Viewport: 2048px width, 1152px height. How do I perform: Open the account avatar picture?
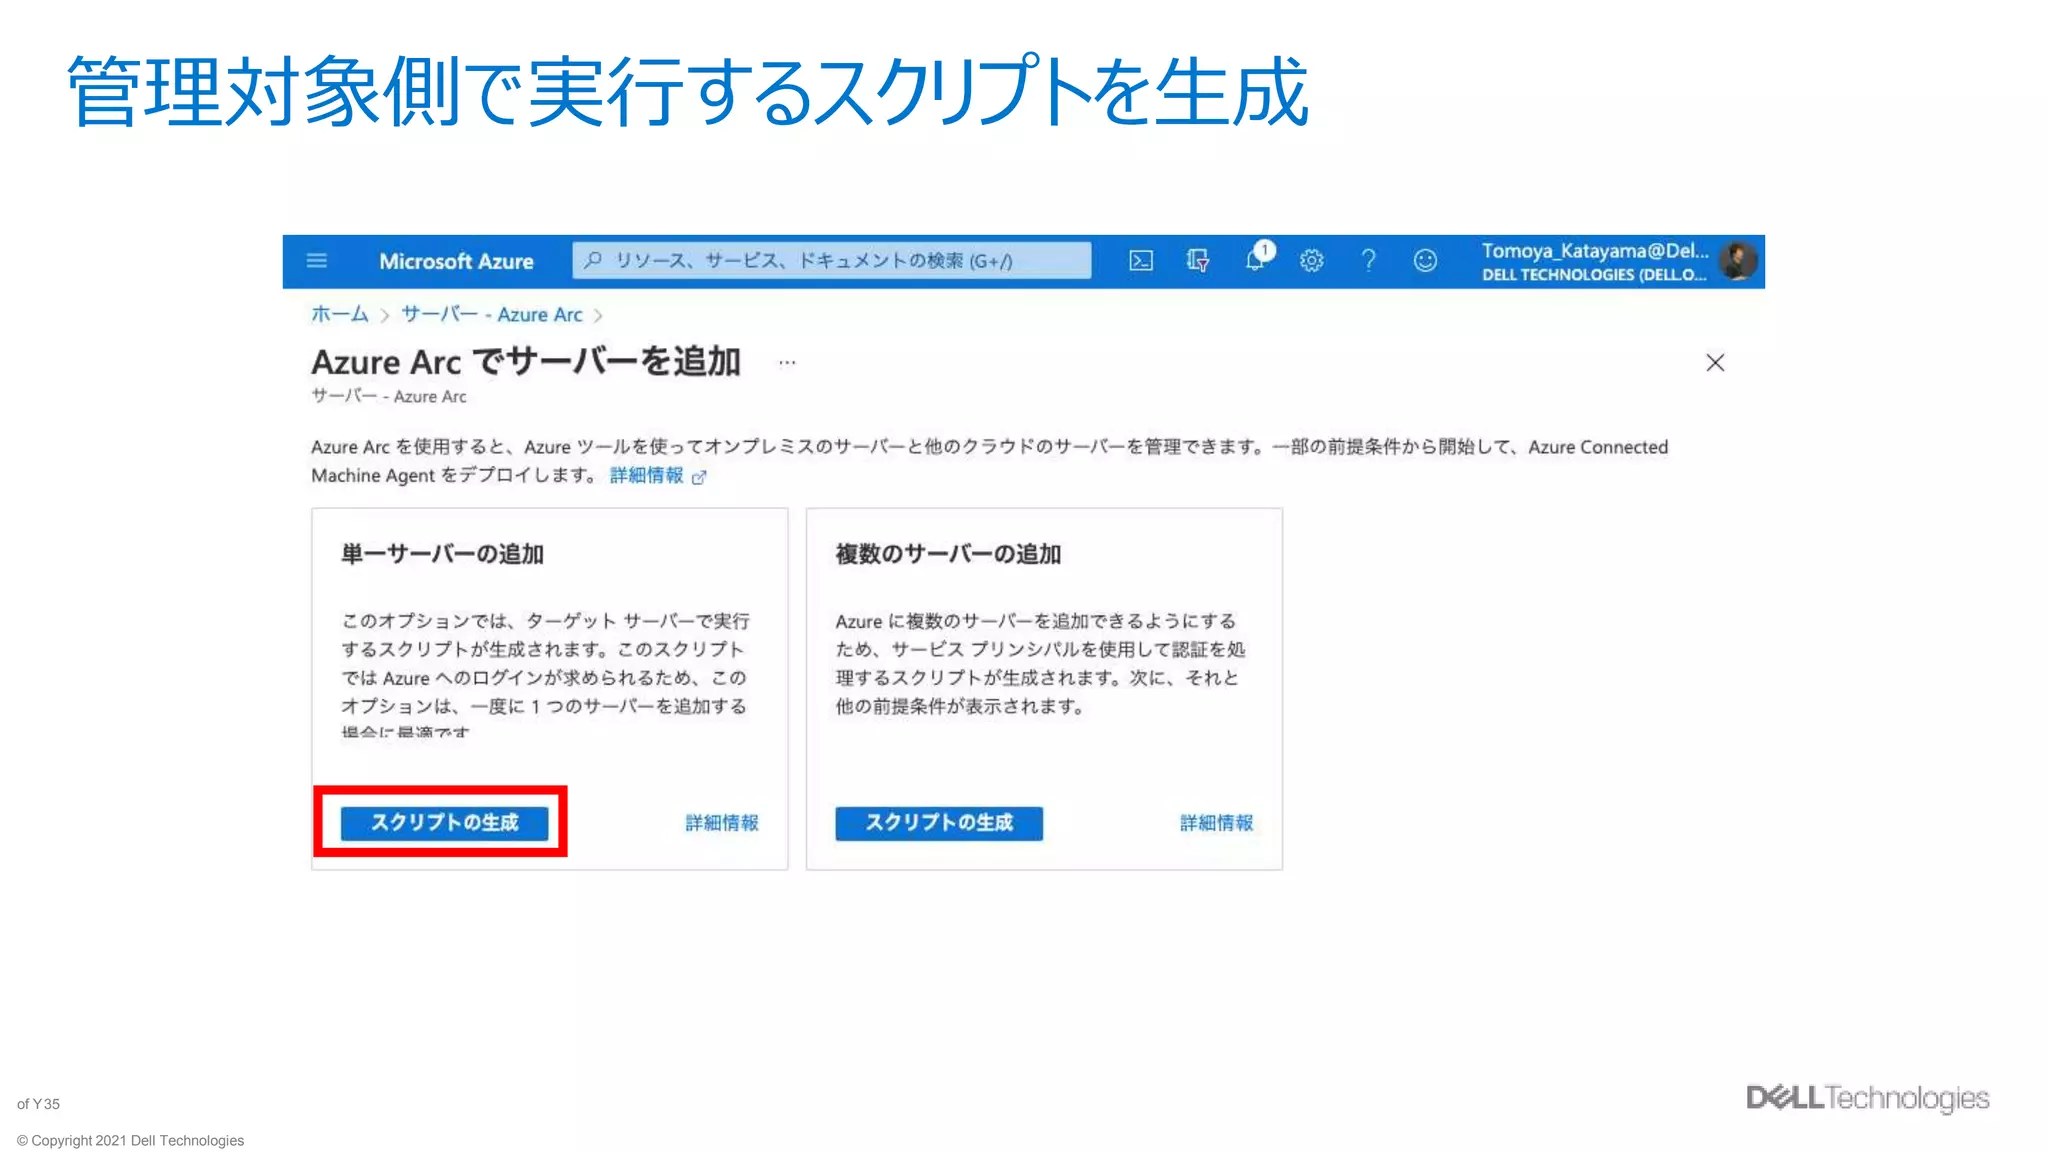point(1738,261)
